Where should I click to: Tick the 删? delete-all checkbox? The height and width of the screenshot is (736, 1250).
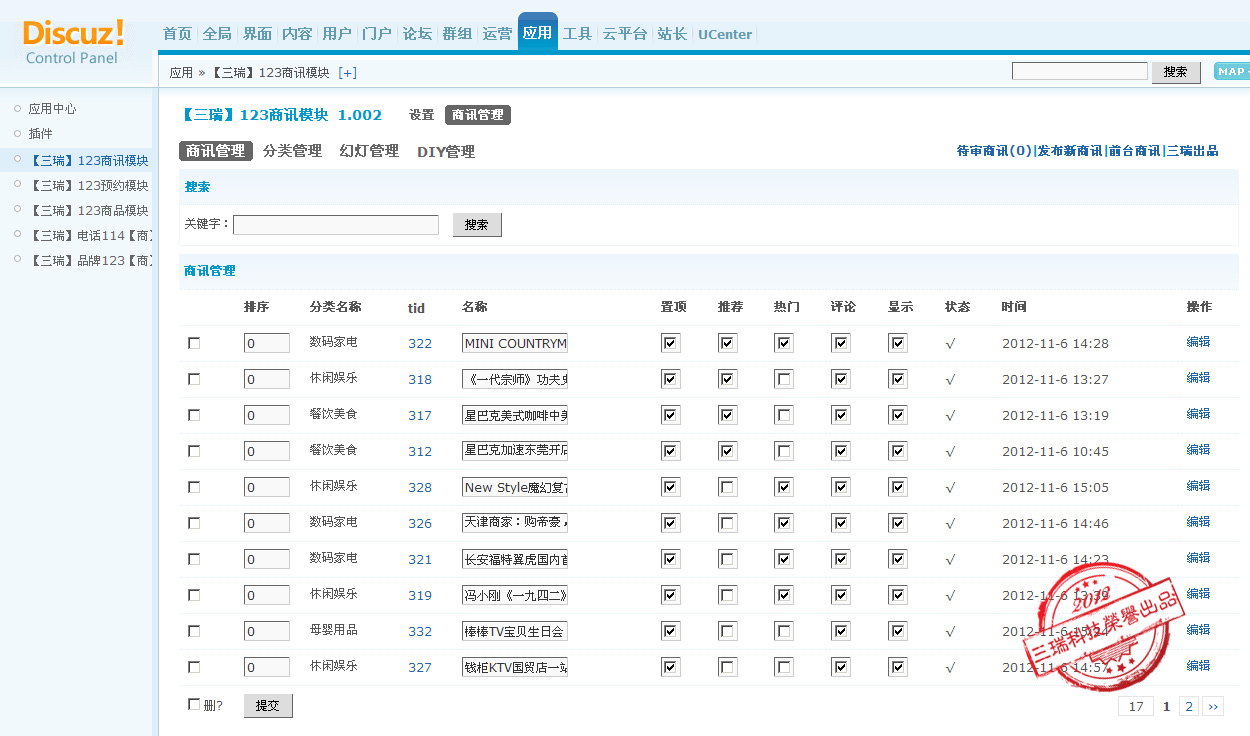pyautogui.click(x=194, y=705)
